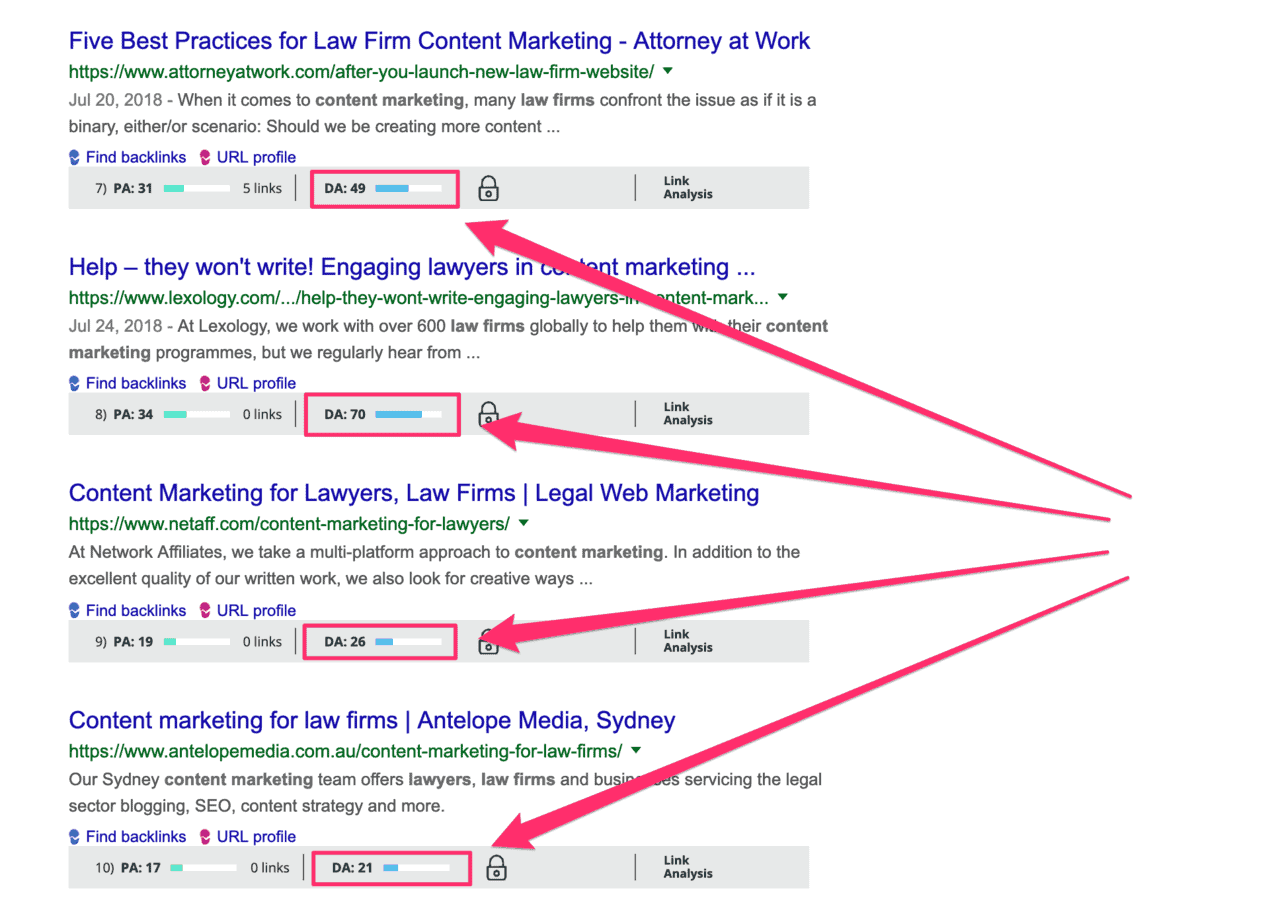Click the Moz icon before Find backlinks on the first result
Viewport: 1268px width, 924px height.
coord(74,157)
